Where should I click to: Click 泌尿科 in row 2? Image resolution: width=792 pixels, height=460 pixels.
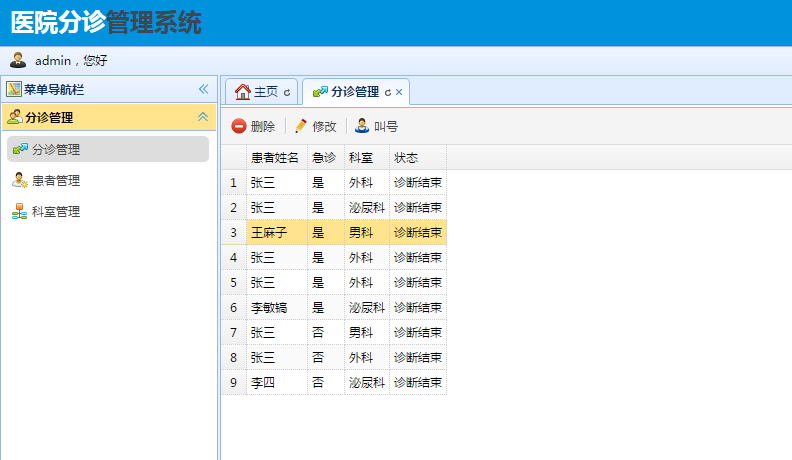[x=367, y=208]
